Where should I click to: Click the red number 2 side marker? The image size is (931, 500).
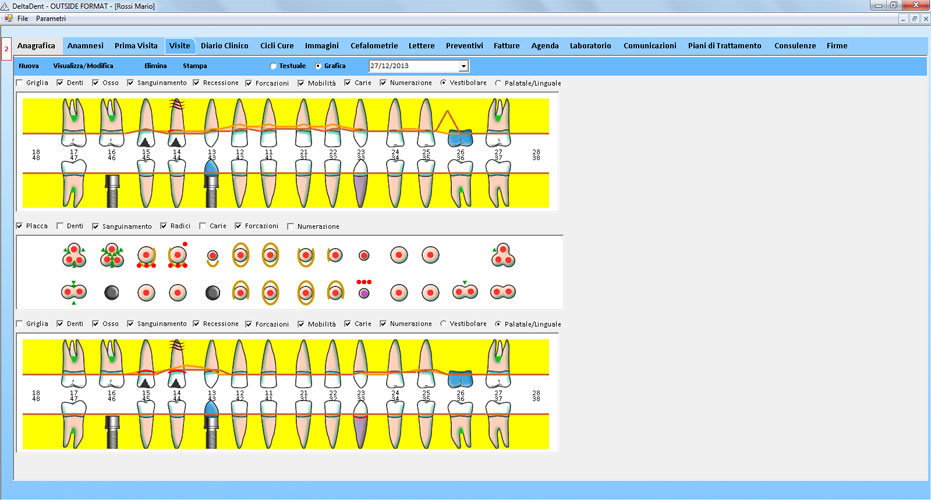tap(7, 49)
